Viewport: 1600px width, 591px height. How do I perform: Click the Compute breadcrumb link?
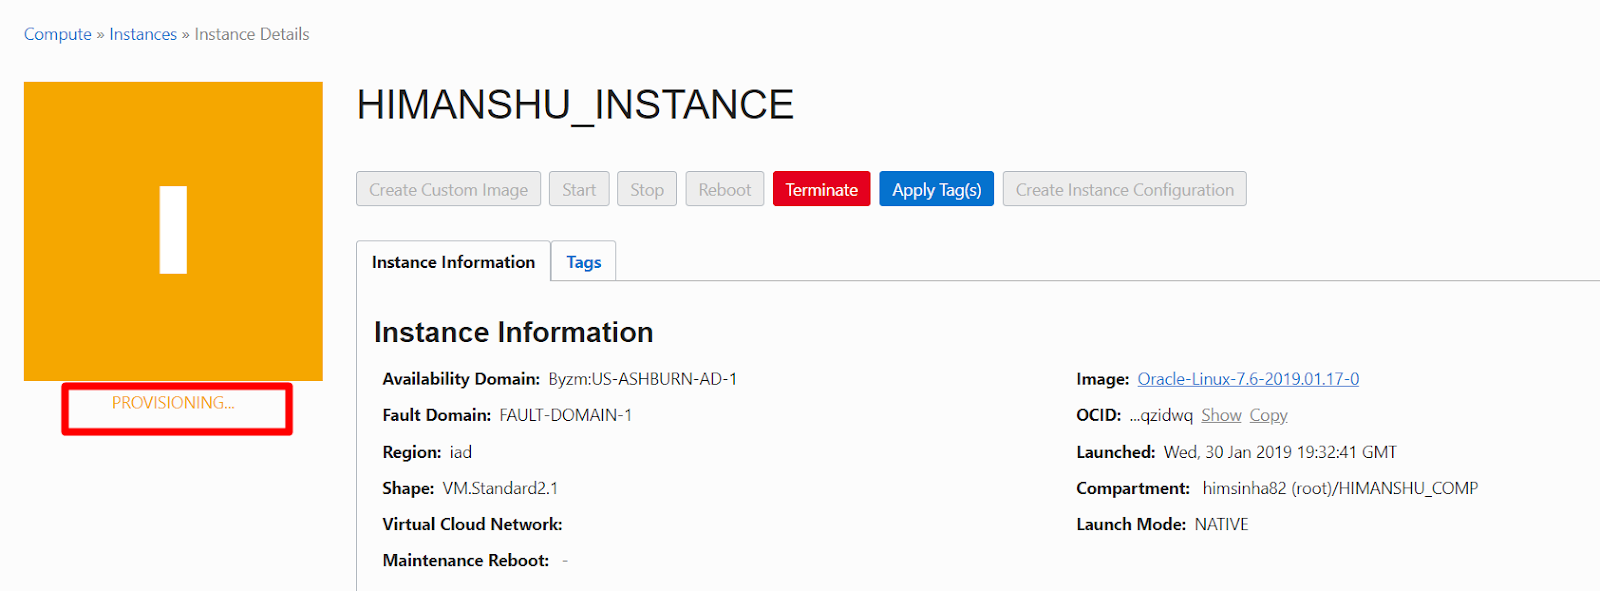pyautogui.click(x=58, y=34)
